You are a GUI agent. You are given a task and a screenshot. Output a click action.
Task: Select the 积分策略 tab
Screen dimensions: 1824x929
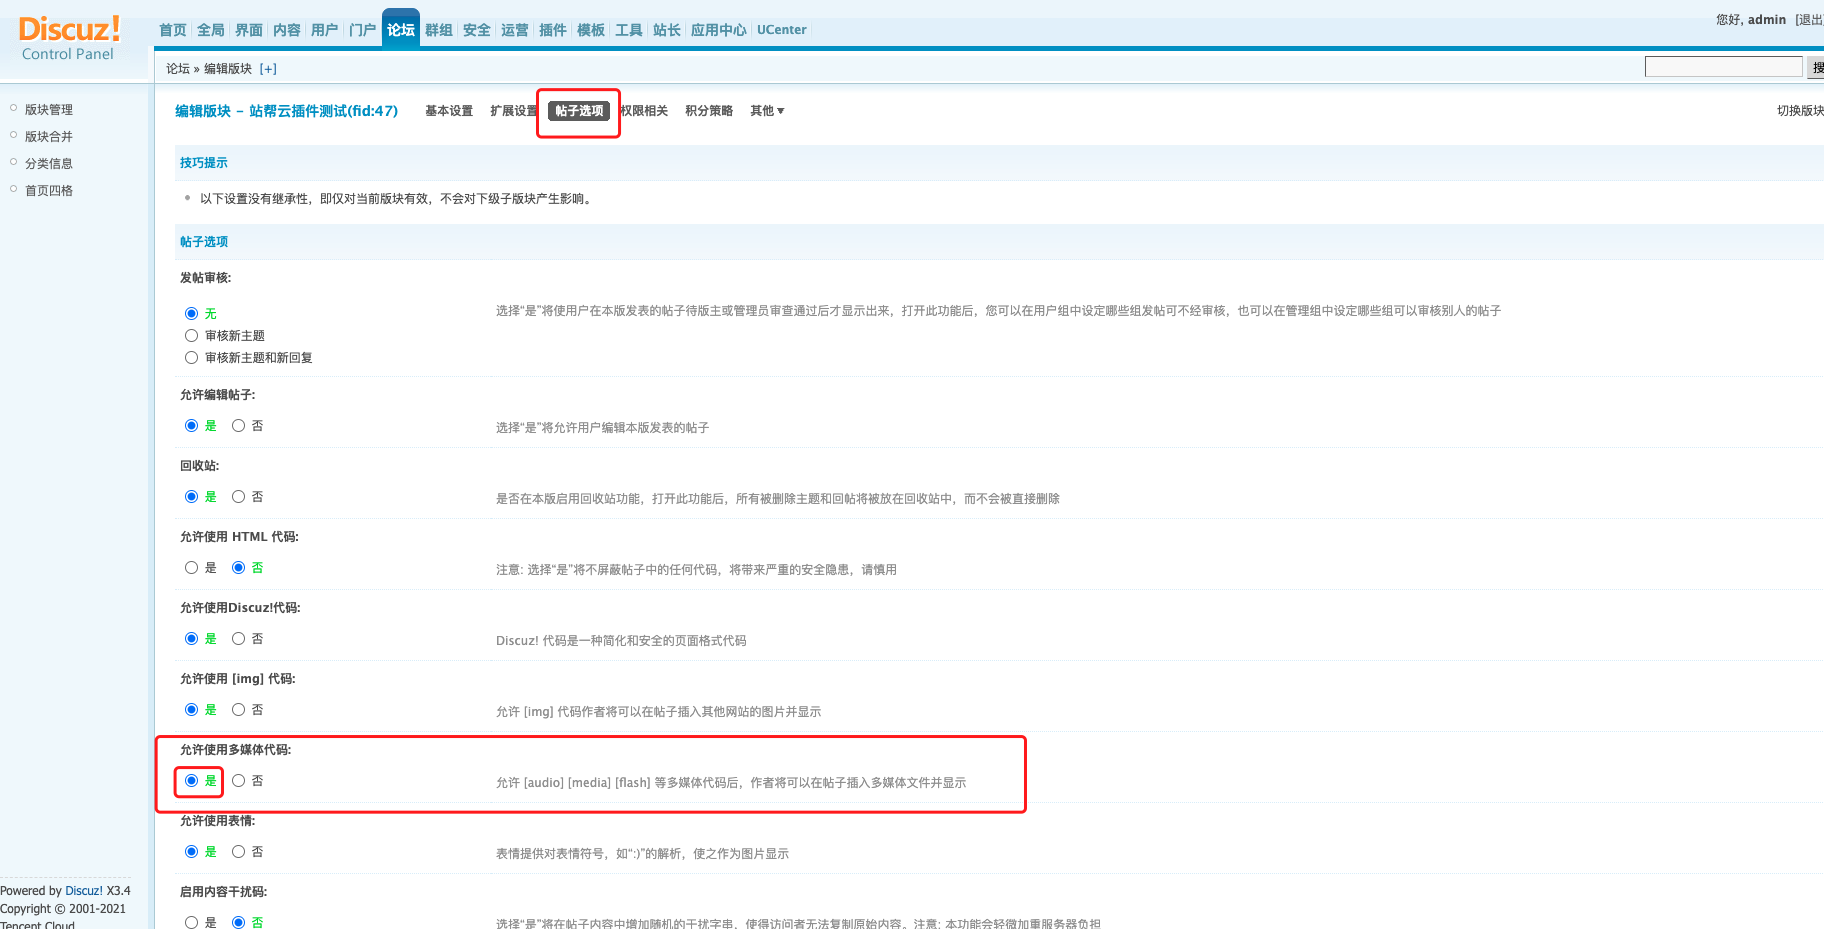(x=708, y=111)
